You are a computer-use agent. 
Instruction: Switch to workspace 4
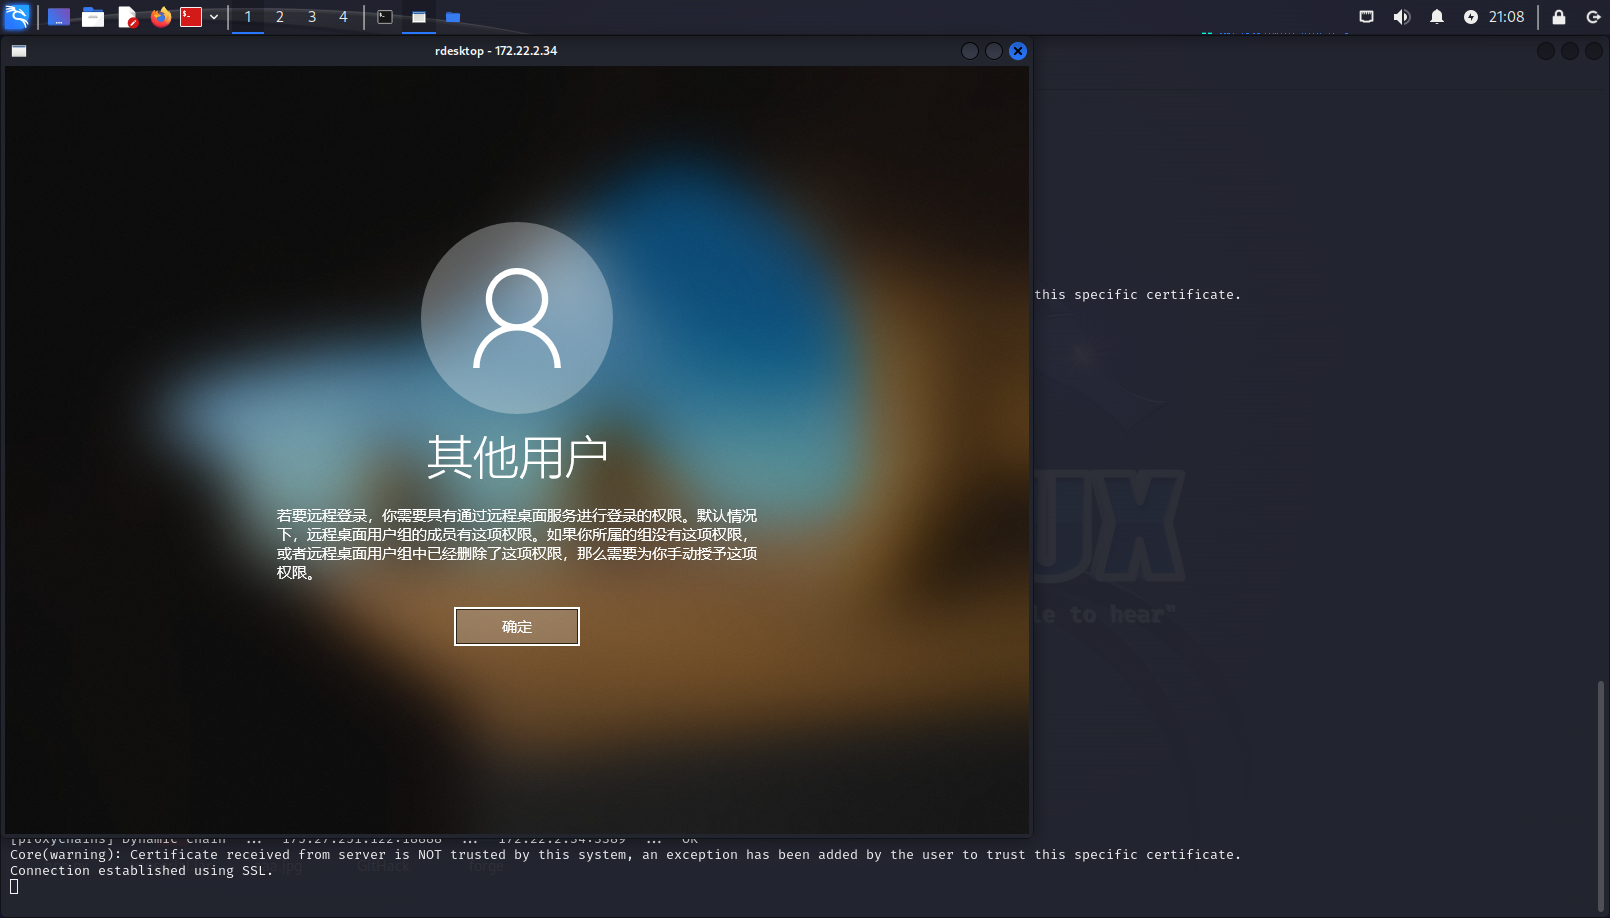coord(343,16)
